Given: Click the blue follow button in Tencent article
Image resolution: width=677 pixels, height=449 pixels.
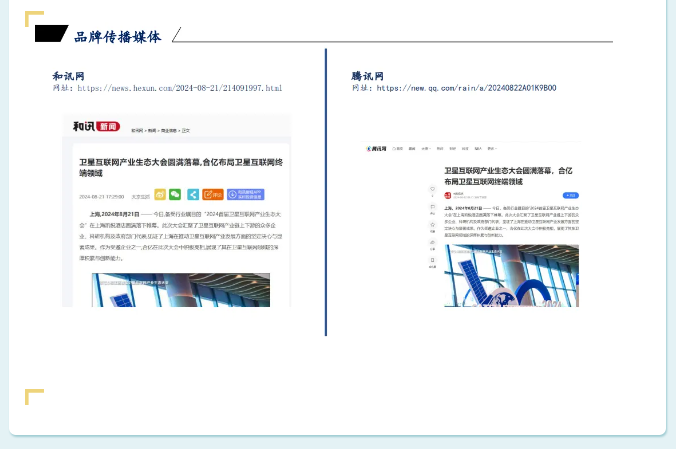Looking at the screenshot, I should (x=571, y=196).
